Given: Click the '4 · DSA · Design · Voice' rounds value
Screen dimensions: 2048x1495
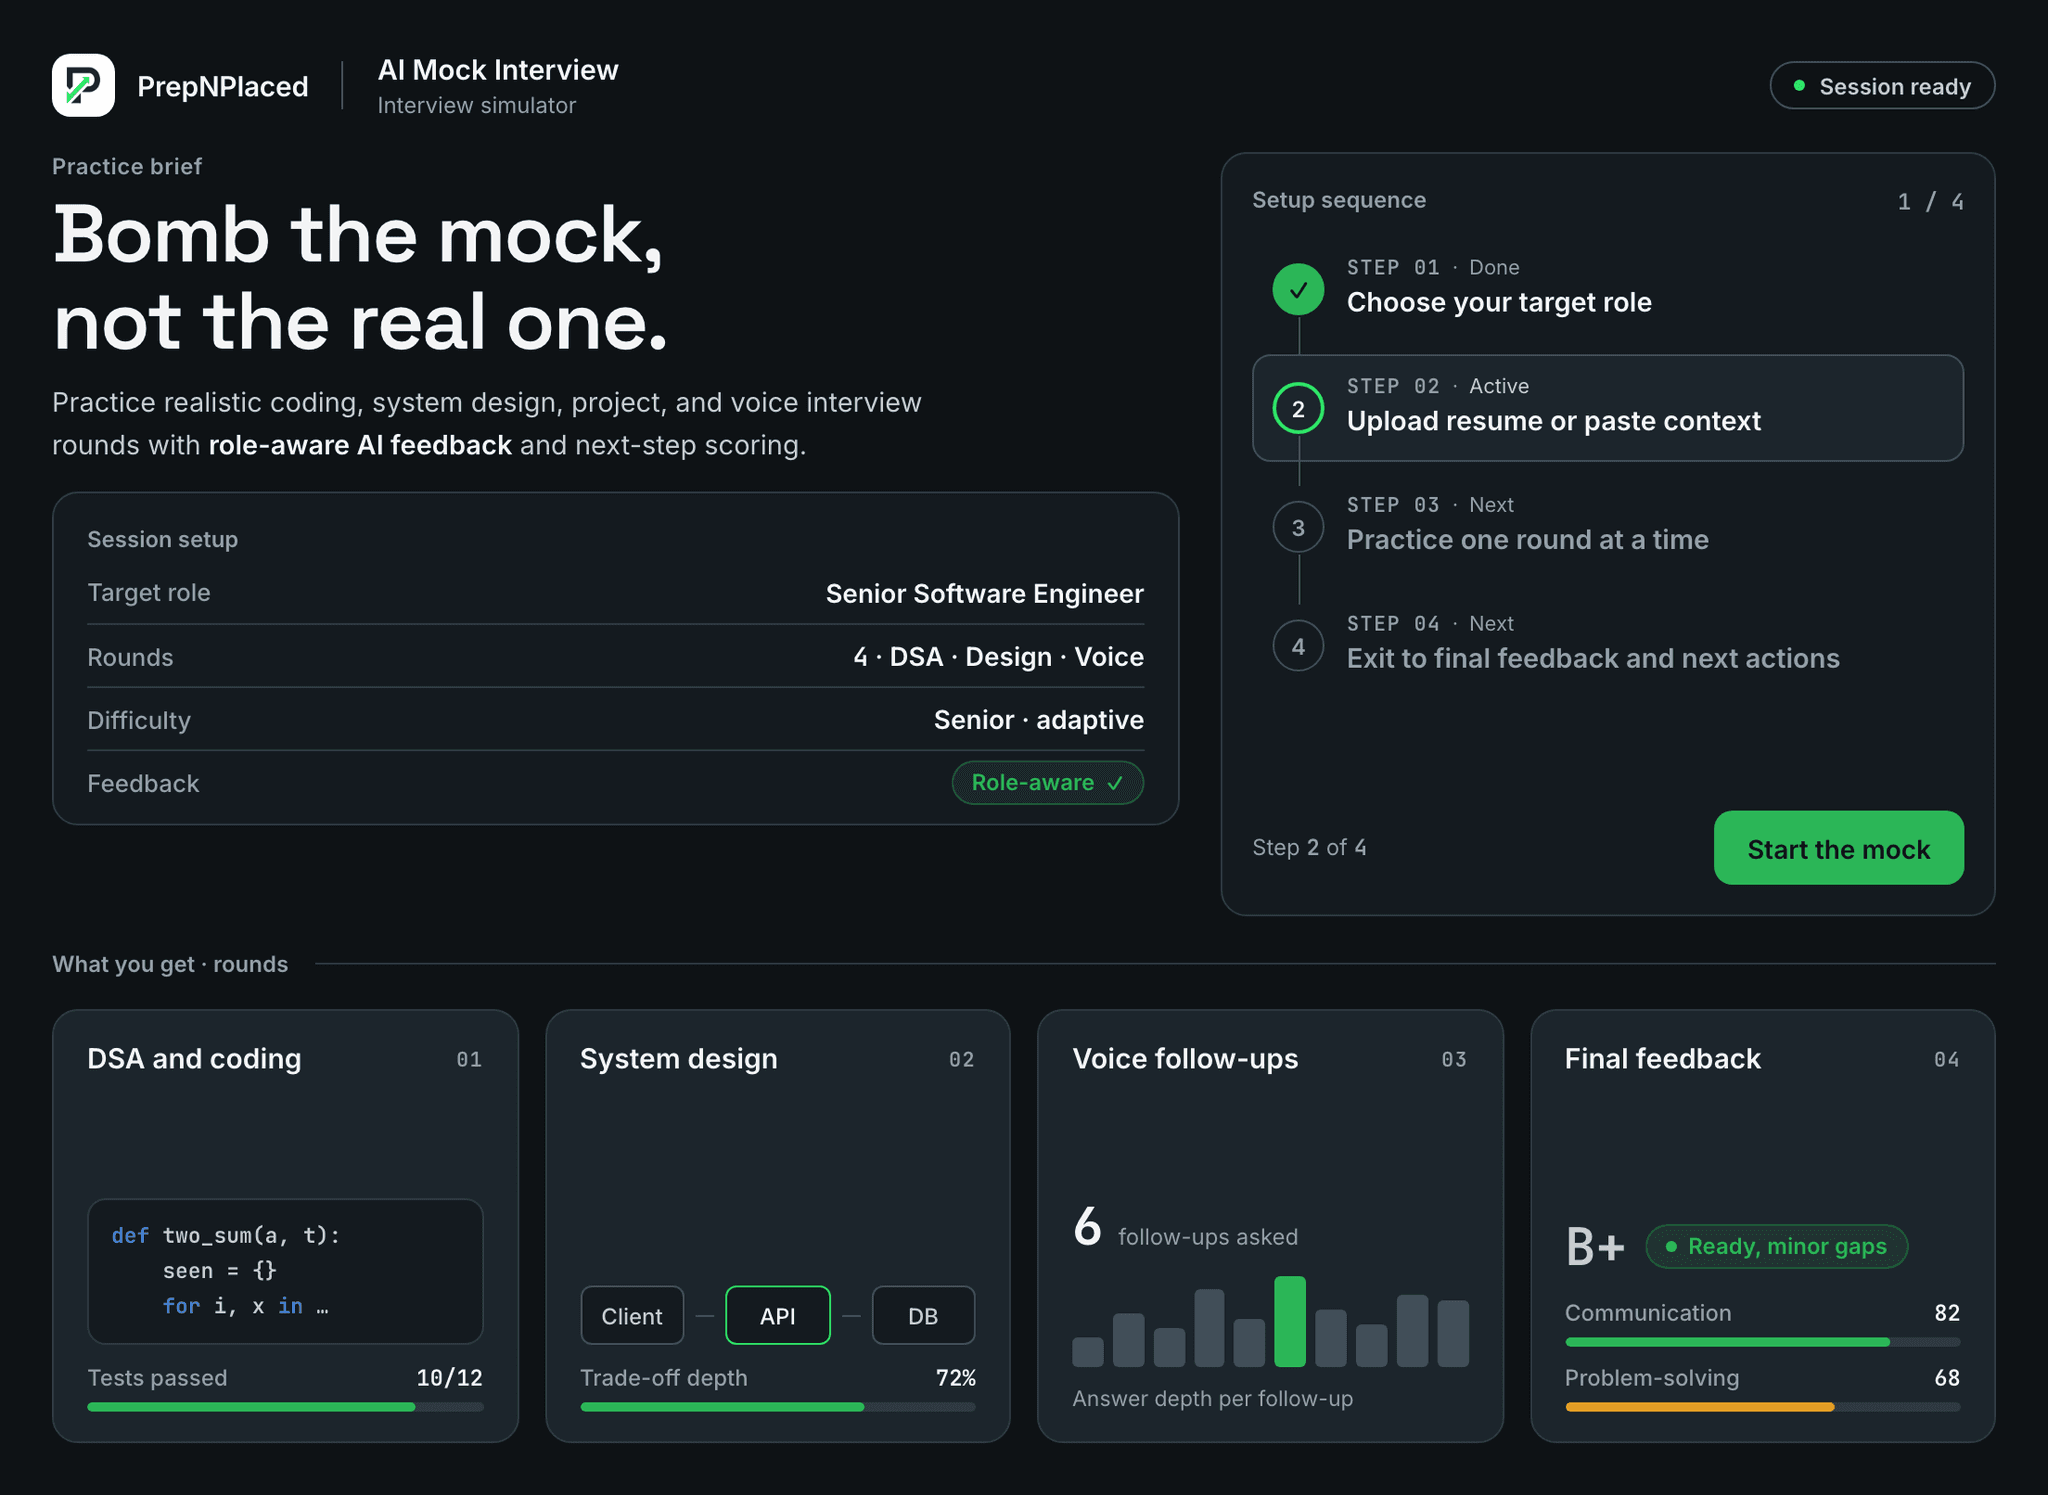Looking at the screenshot, I should (998, 657).
